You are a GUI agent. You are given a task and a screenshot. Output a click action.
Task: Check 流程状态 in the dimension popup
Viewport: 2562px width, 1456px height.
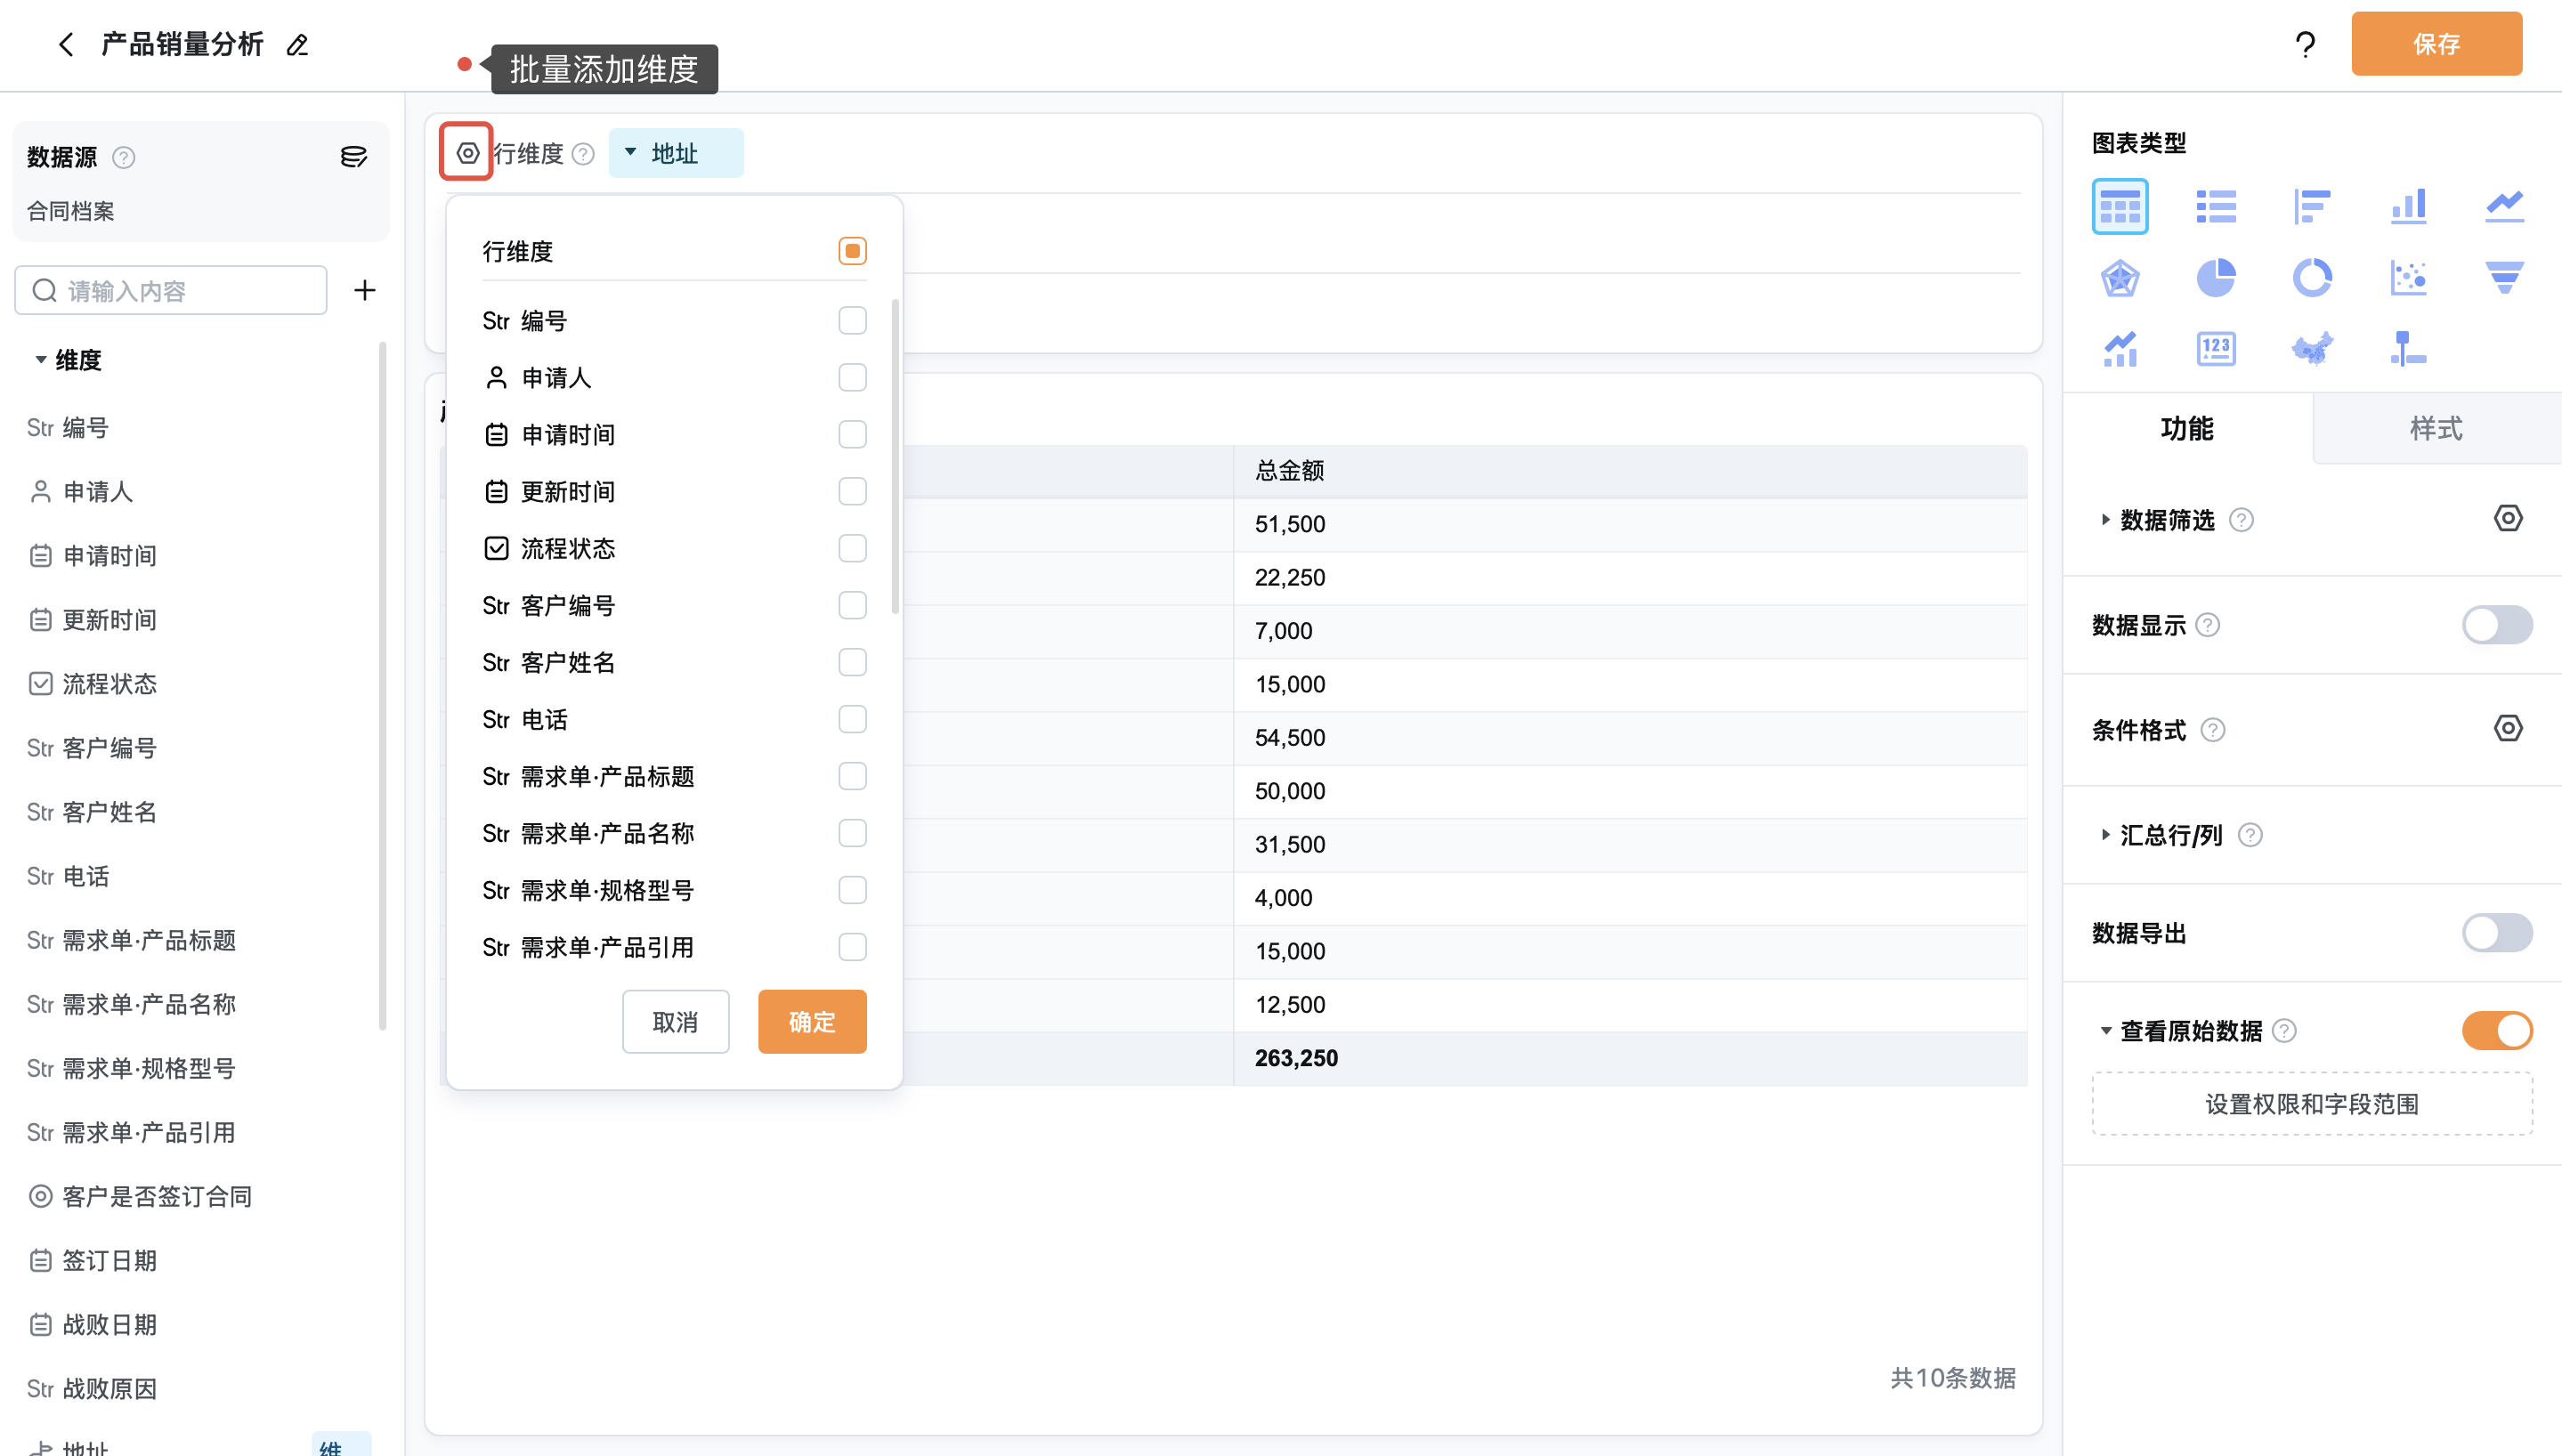(852, 548)
